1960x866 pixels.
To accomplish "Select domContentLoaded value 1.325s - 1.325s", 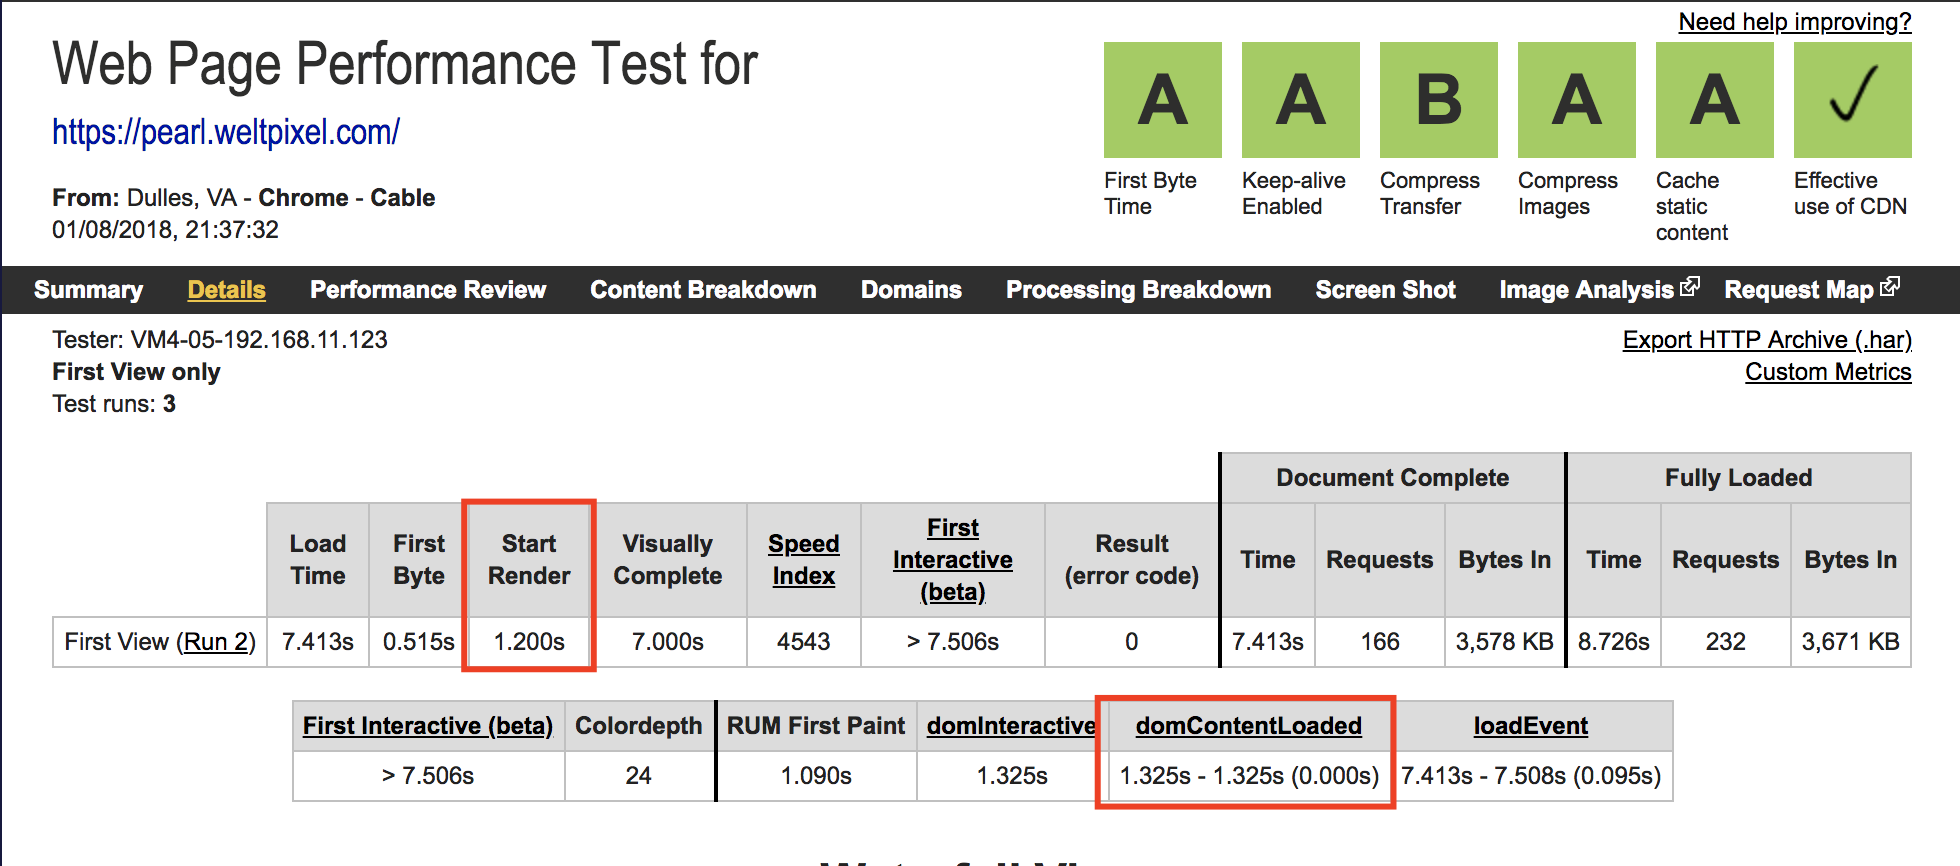I will [1248, 776].
